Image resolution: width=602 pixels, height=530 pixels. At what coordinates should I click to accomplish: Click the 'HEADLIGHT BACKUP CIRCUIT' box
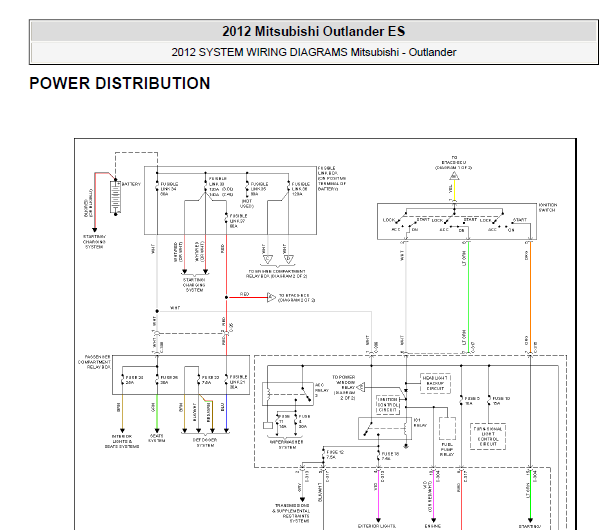click(435, 383)
